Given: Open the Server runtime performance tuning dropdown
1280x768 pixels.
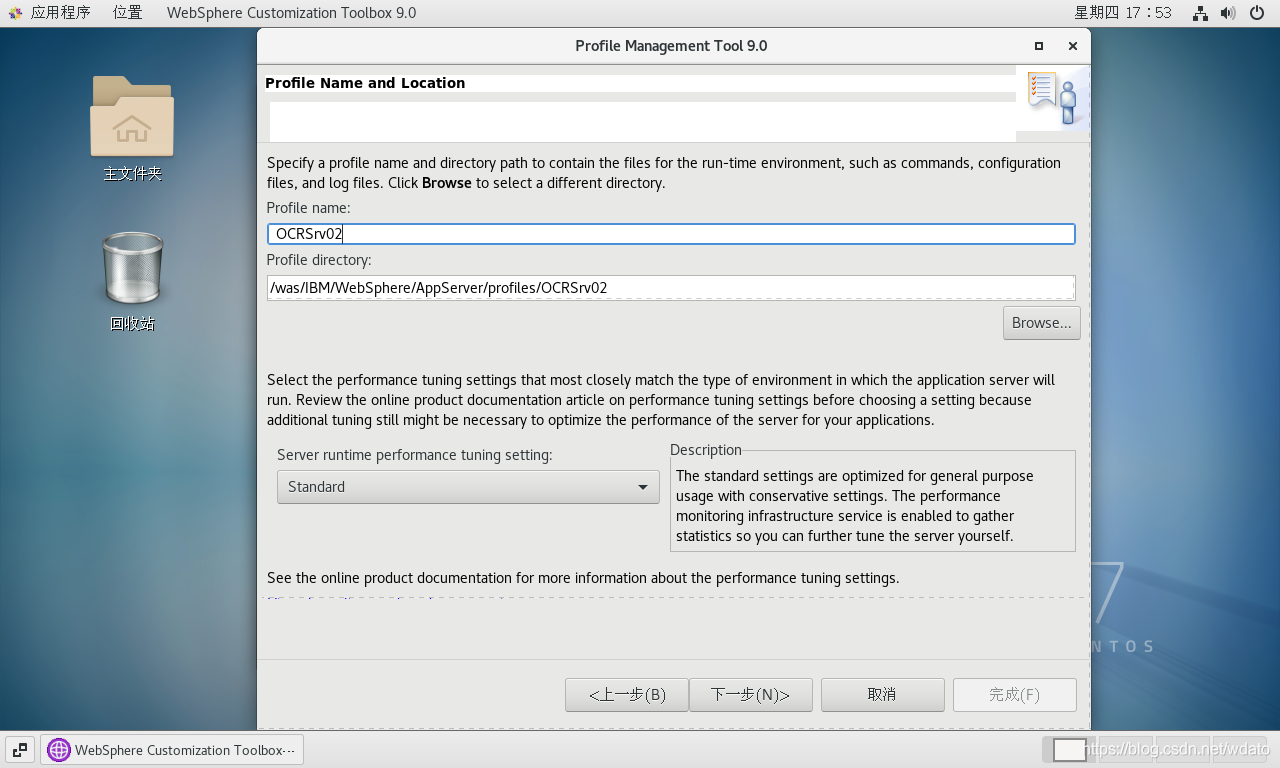Looking at the screenshot, I should (468, 487).
